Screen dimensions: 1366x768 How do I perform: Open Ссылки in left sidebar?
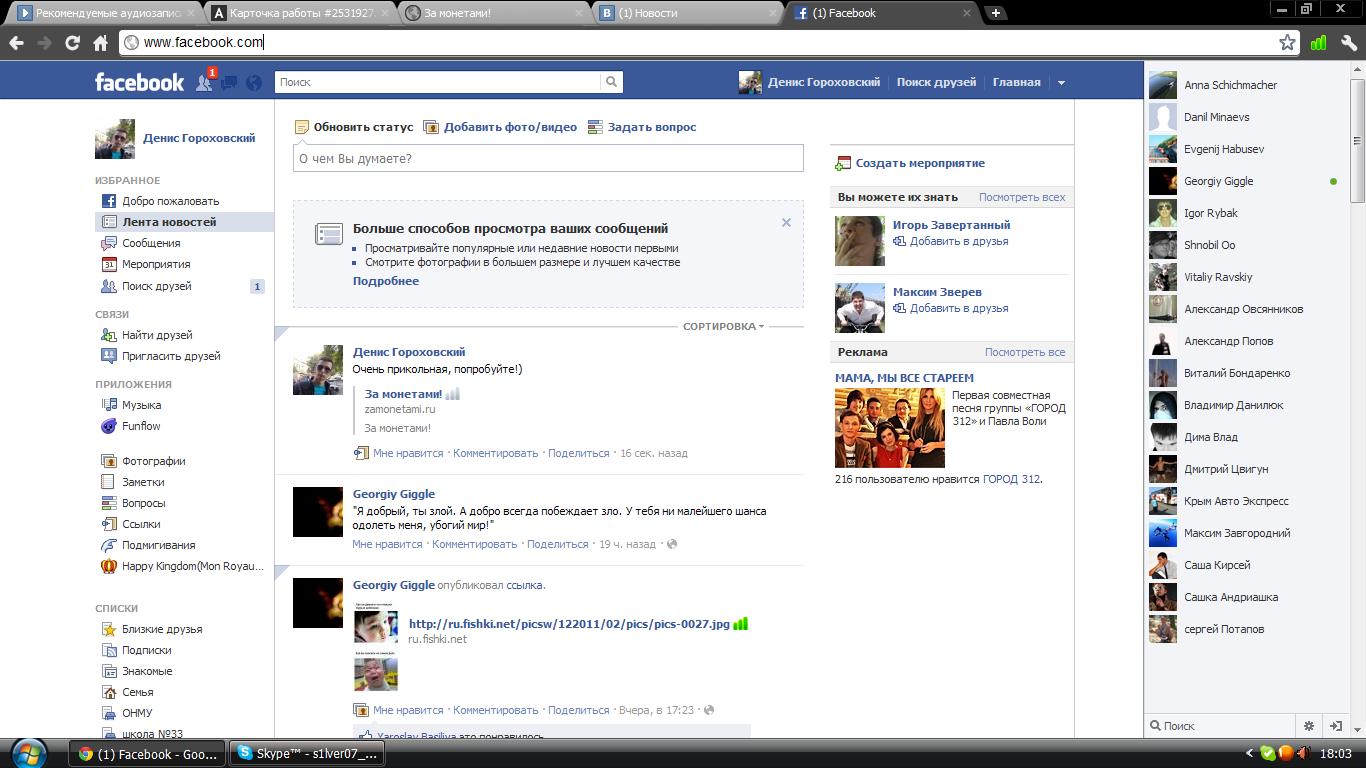click(x=130, y=524)
